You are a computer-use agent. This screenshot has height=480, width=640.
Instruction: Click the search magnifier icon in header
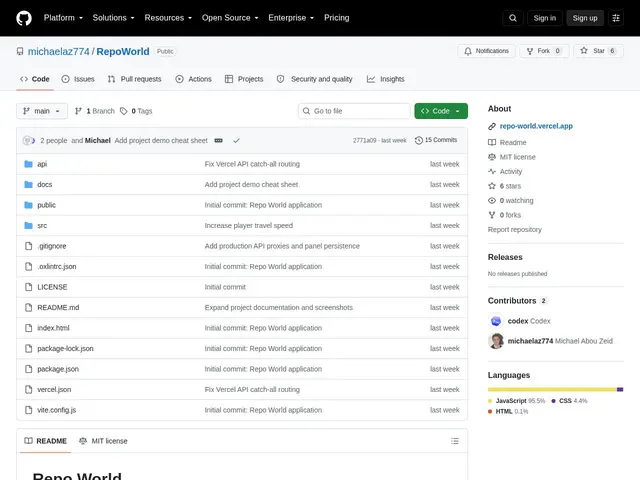point(513,18)
